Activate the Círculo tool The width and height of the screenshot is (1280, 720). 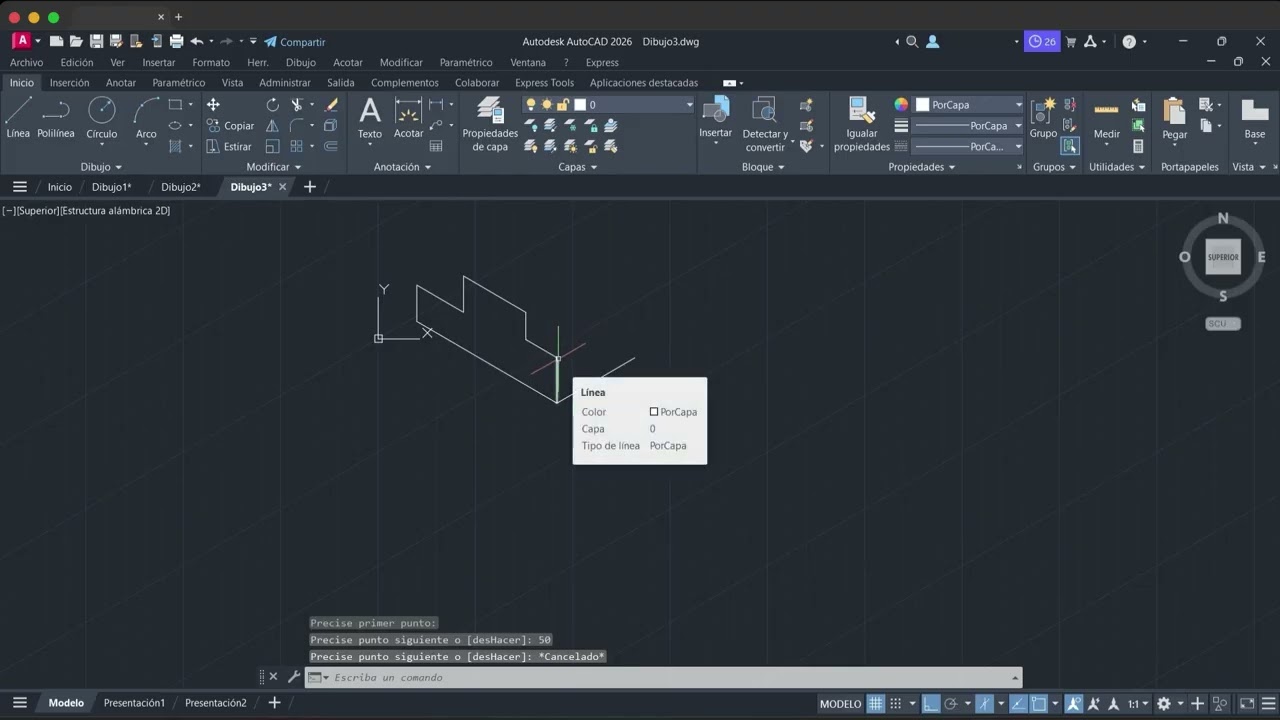[x=102, y=118]
